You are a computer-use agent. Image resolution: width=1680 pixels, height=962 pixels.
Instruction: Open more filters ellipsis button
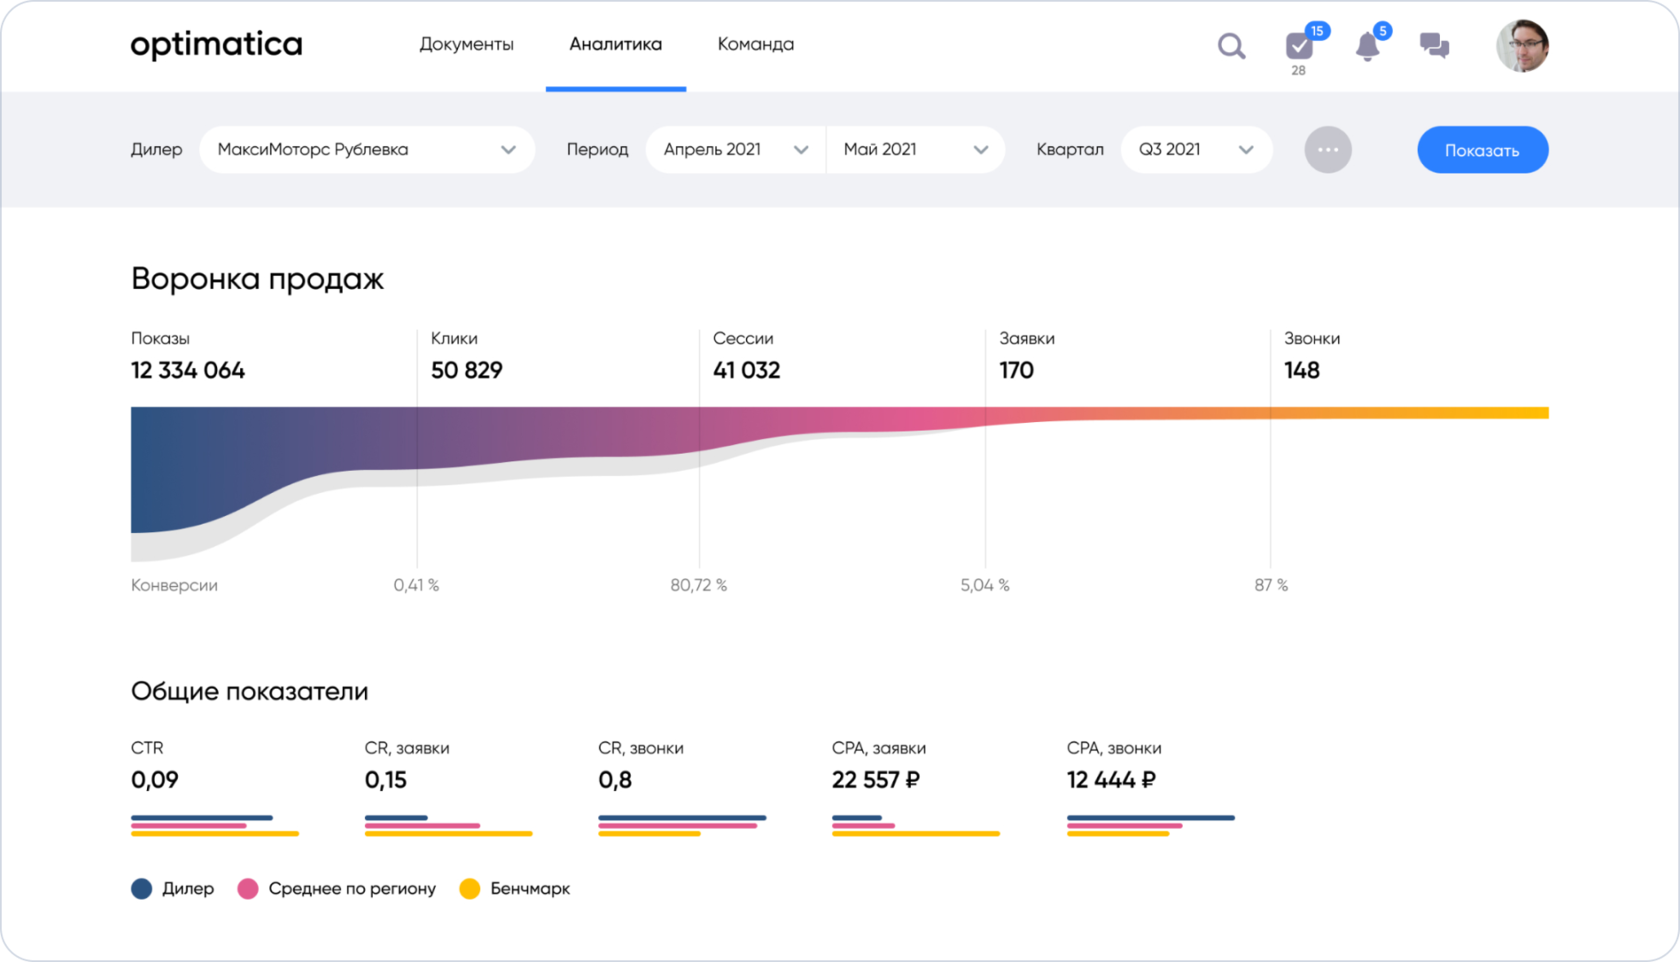(1328, 150)
